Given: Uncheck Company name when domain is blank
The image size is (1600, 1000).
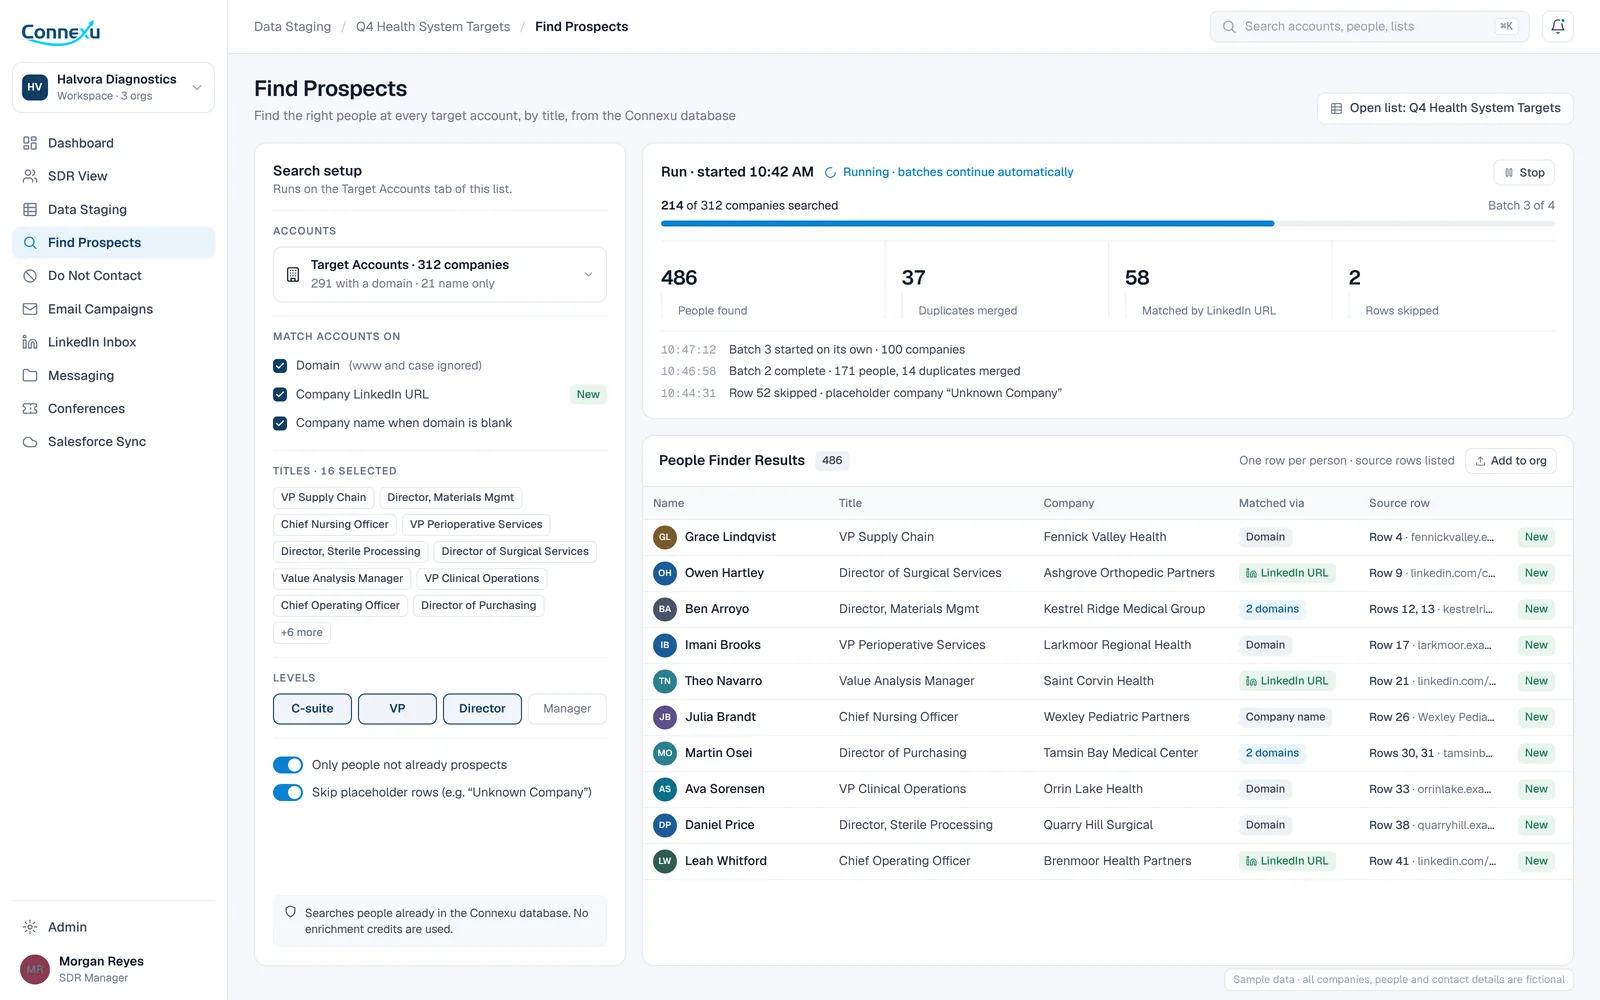Looking at the screenshot, I should pos(280,423).
